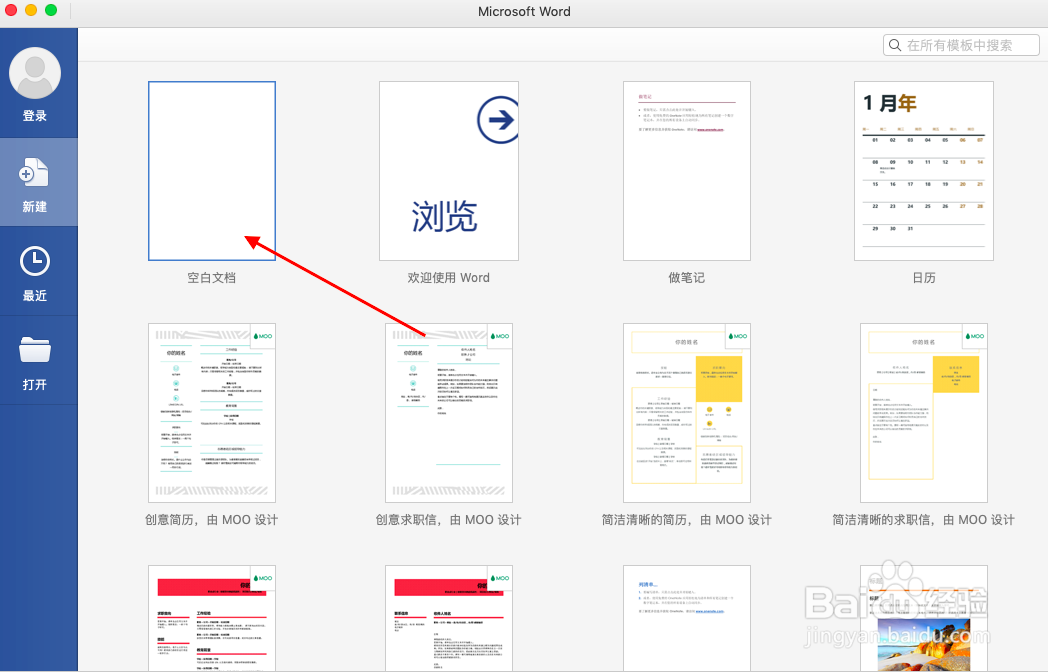Screen dimensions: 1048x672
Task: Select the 新建 sidebar item
Action: click(38, 182)
